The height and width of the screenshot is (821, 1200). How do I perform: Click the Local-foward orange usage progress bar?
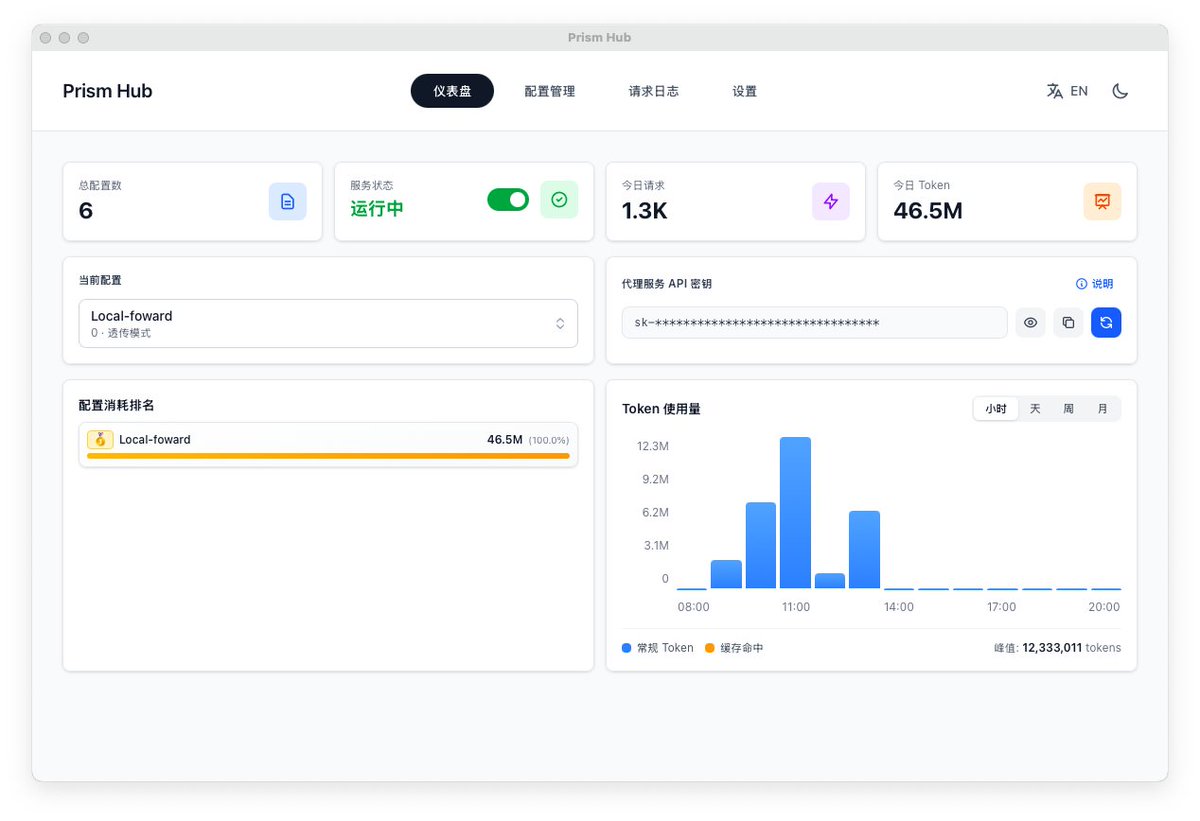(328, 456)
